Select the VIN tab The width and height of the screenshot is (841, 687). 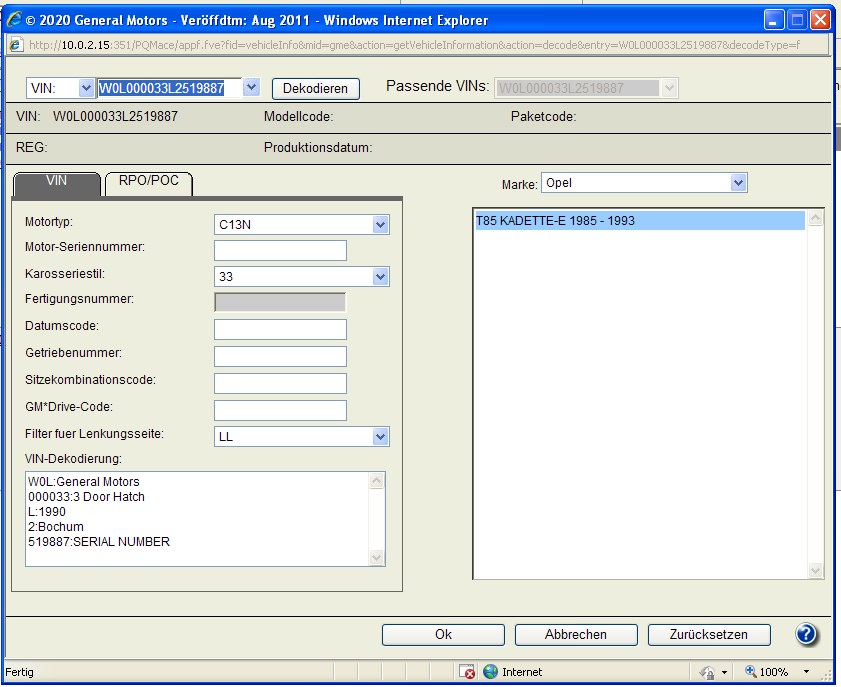pyautogui.click(x=56, y=182)
